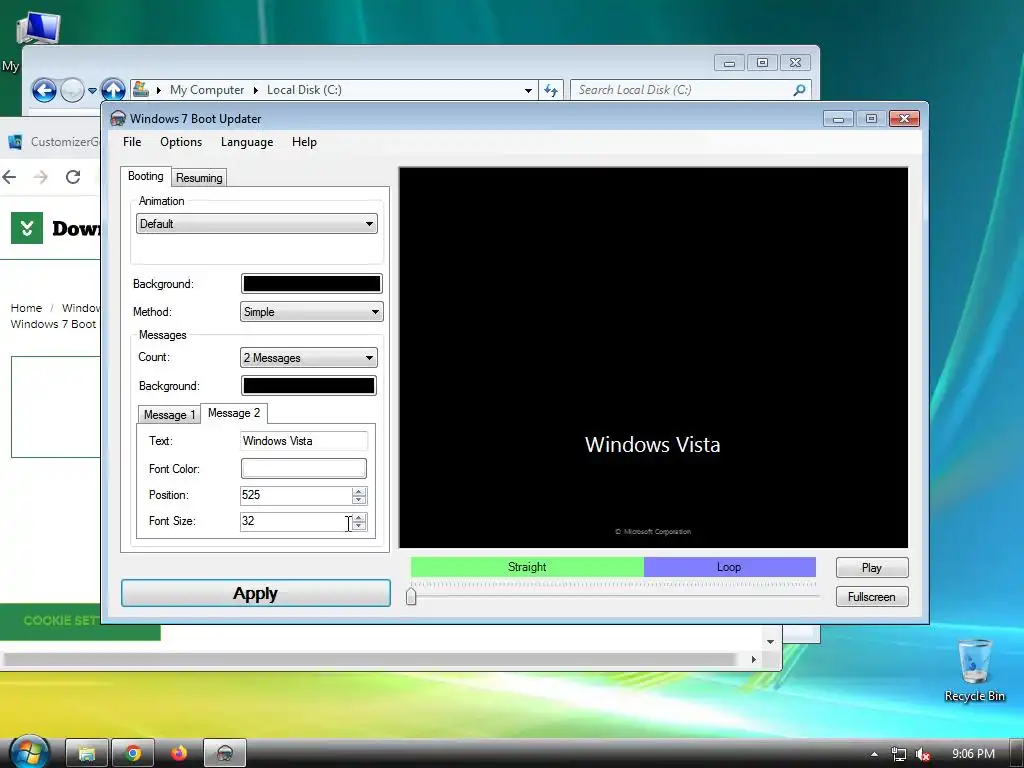Click the browser back arrow
The image size is (1024, 768).
(x=9, y=176)
